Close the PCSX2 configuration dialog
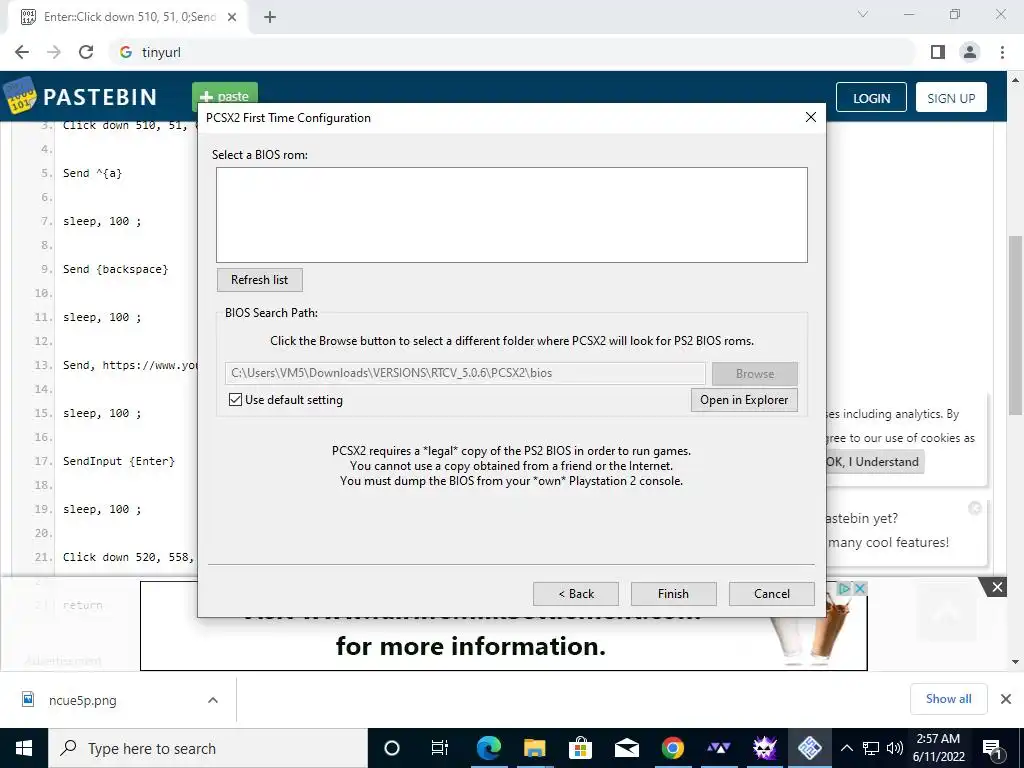This screenshot has height=768, width=1024. [810, 117]
